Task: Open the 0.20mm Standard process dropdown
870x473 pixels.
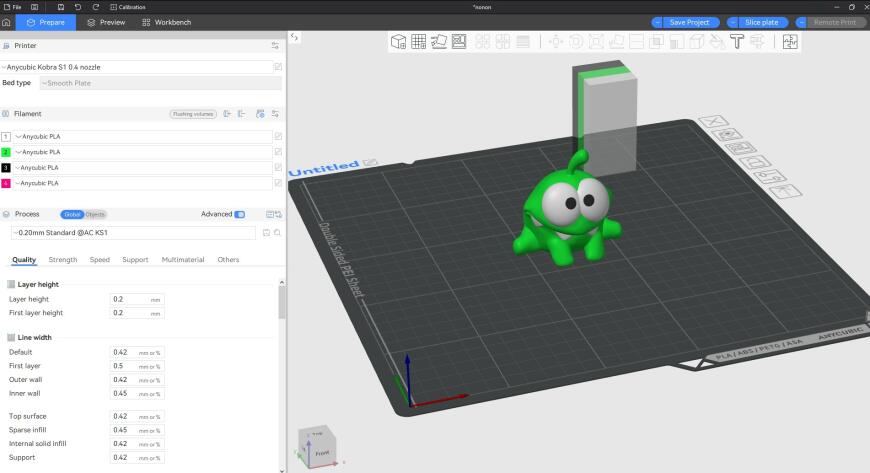Action: point(133,233)
